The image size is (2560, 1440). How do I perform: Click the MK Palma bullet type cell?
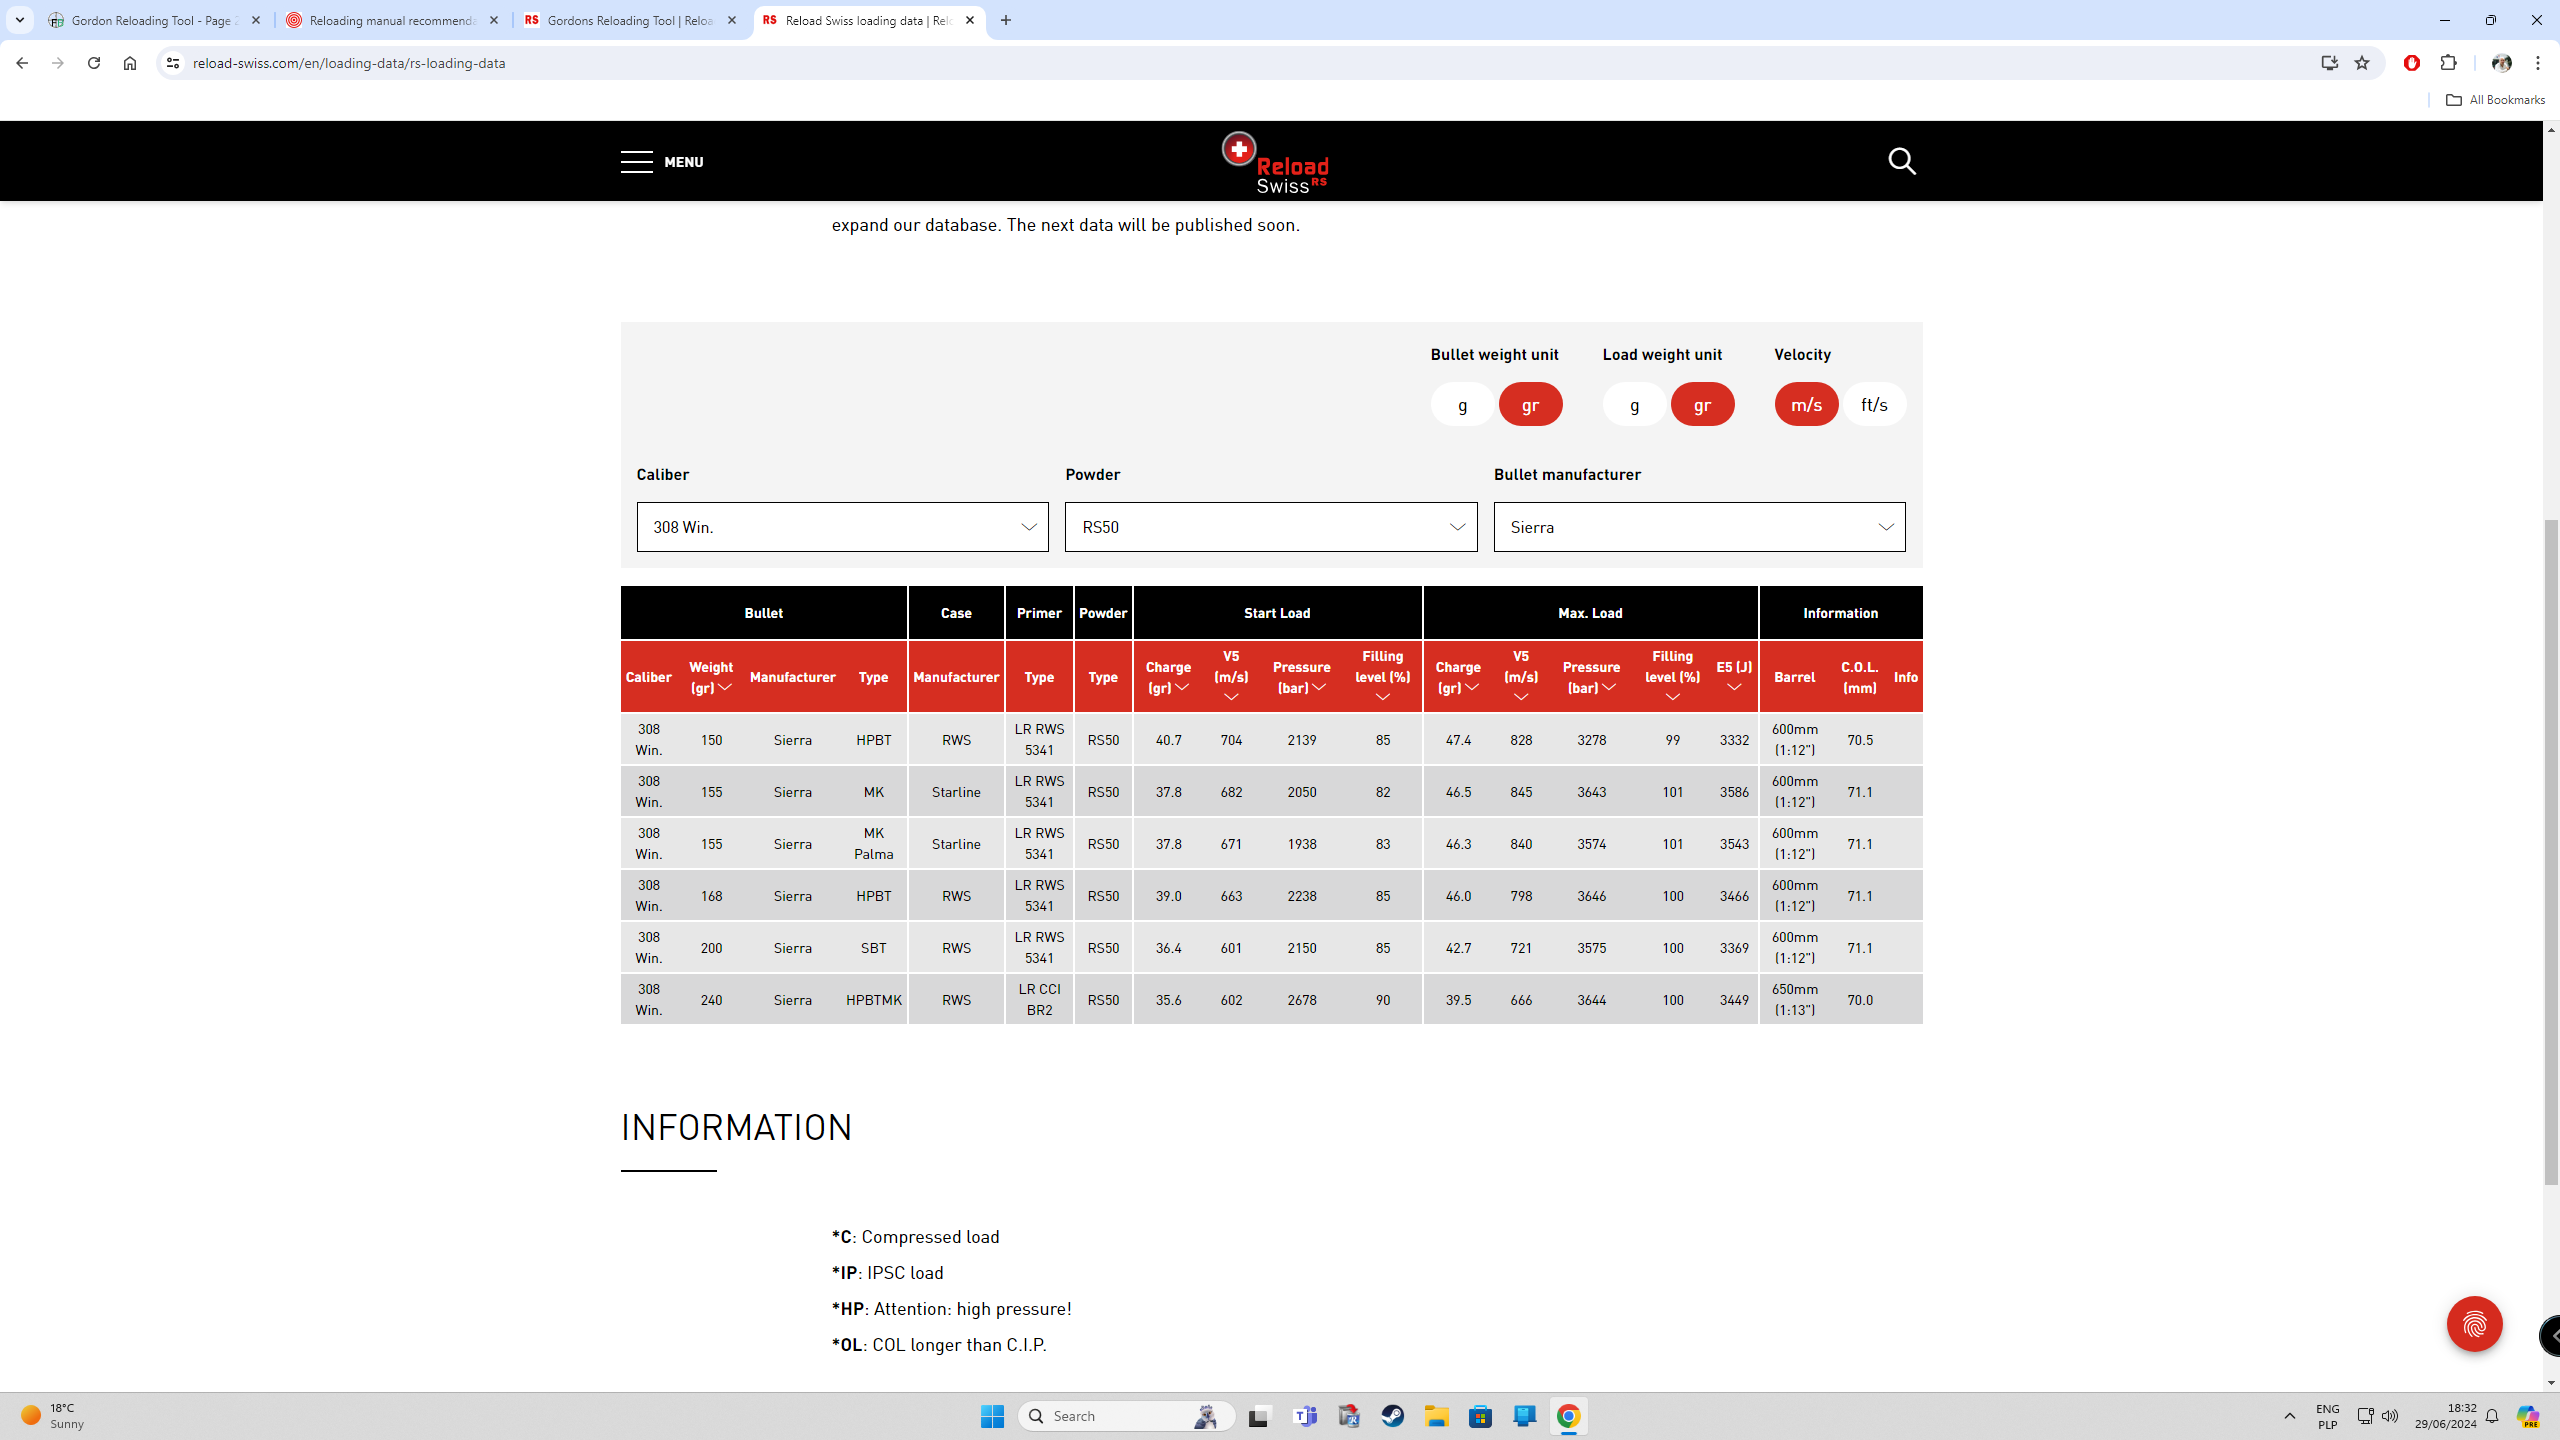[873, 844]
